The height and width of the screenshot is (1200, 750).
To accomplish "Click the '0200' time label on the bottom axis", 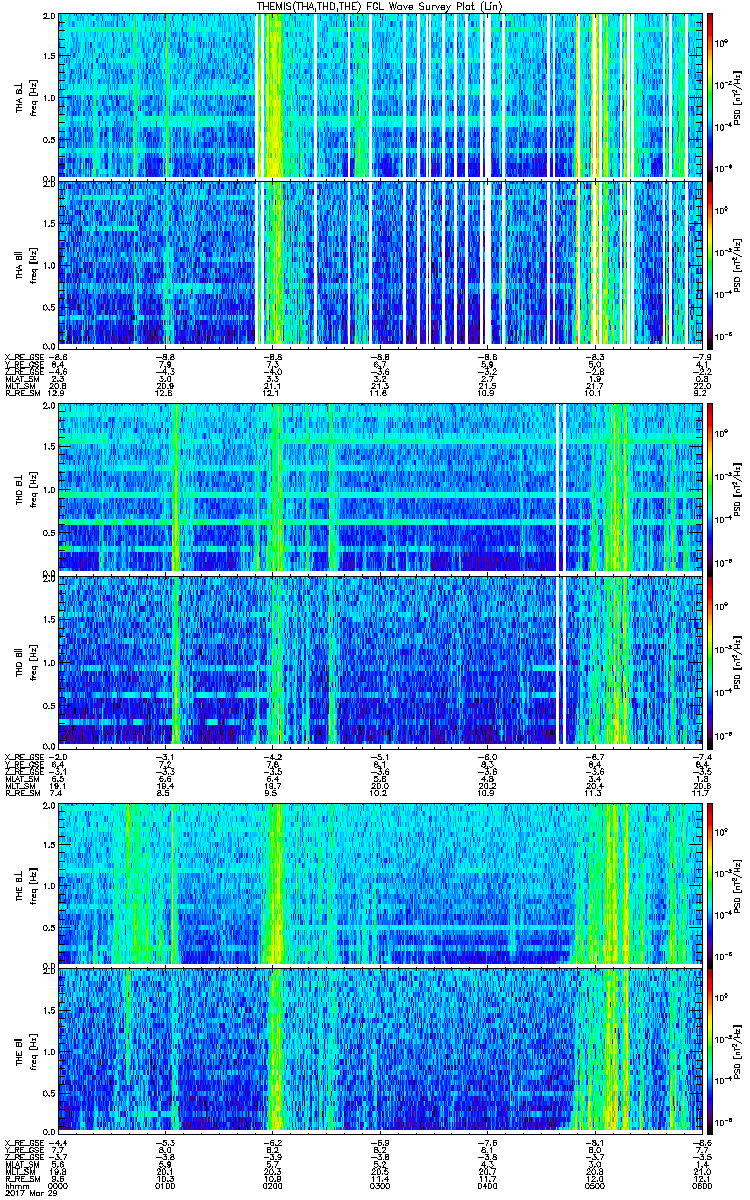I will click(273, 1184).
